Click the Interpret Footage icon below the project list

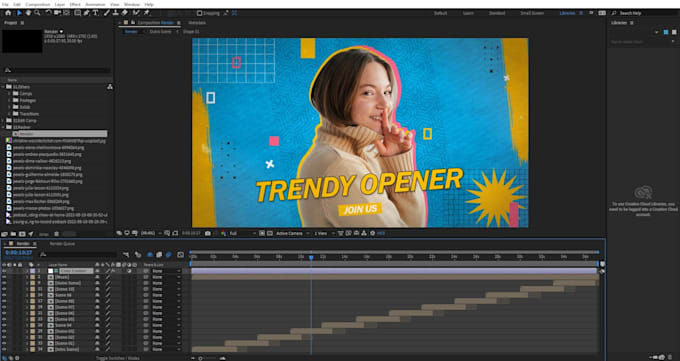coord(5,234)
